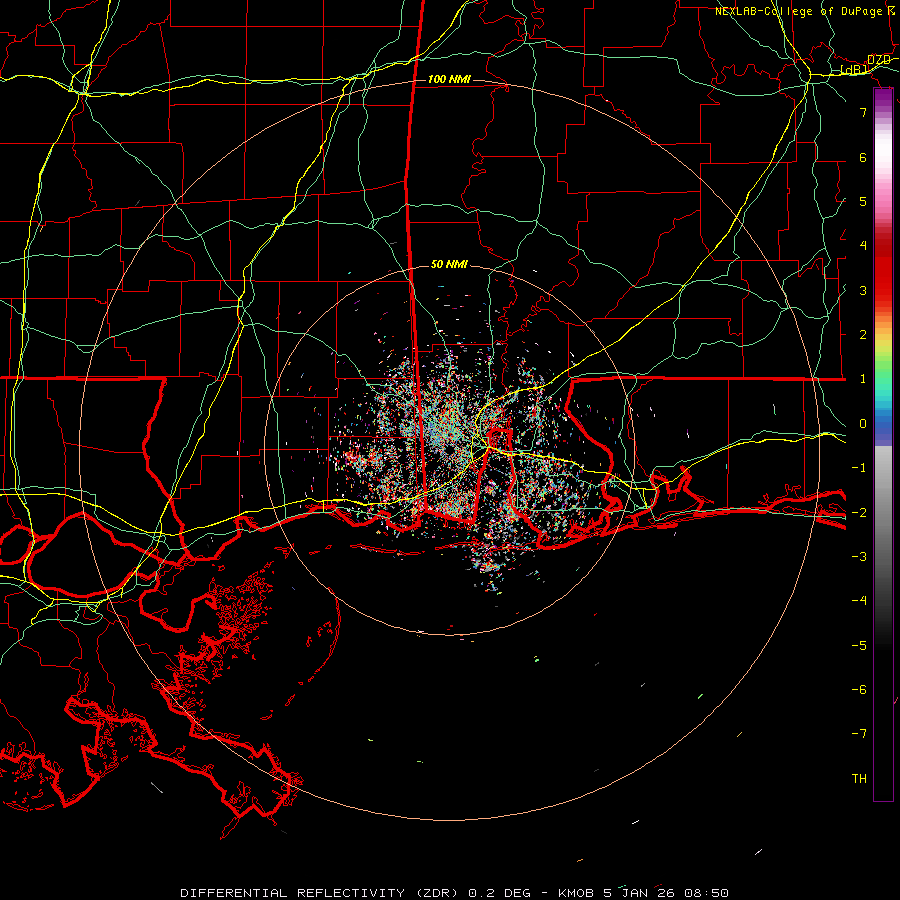Click the 3 value on the color scale
The image size is (900, 900).
pyautogui.click(x=863, y=290)
